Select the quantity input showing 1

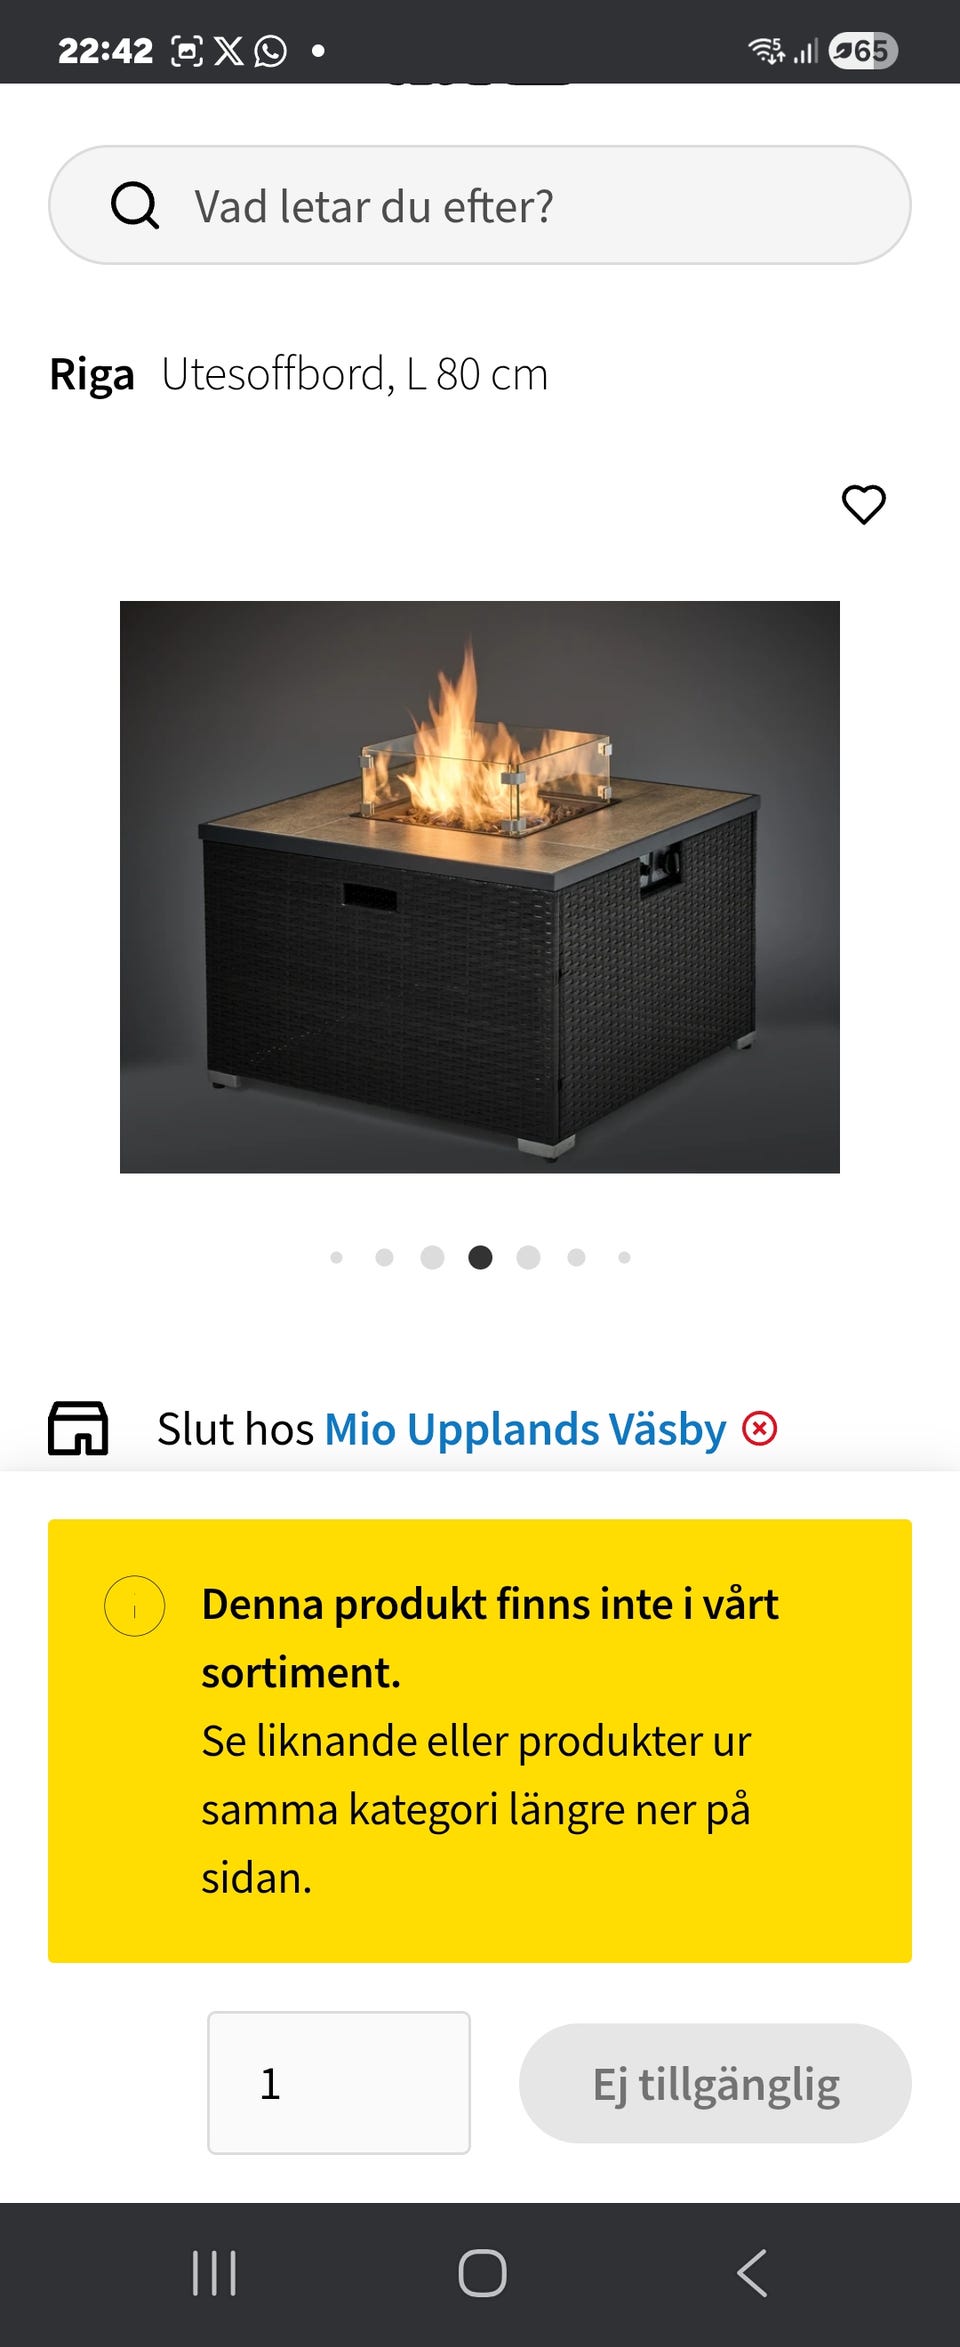339,2083
